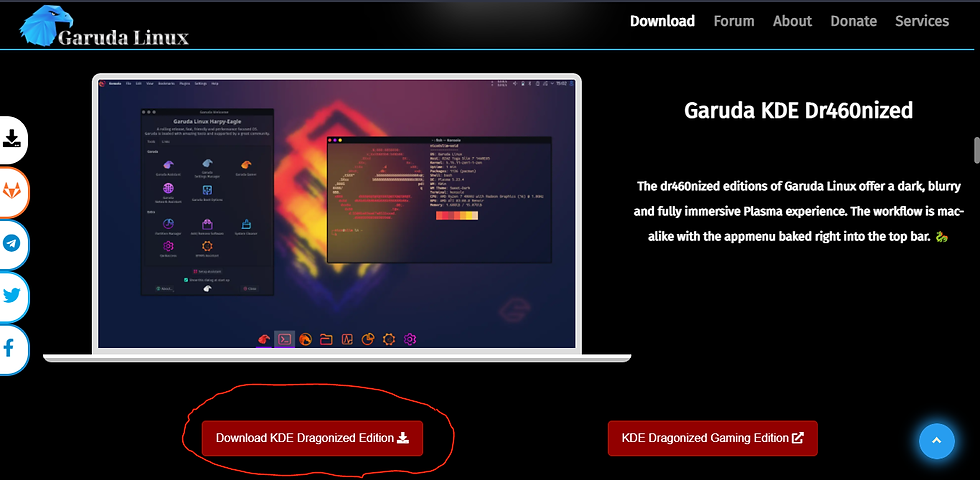The height and width of the screenshot is (480, 980).
Task: Open the Download nav menu item
Action: (x=662, y=21)
